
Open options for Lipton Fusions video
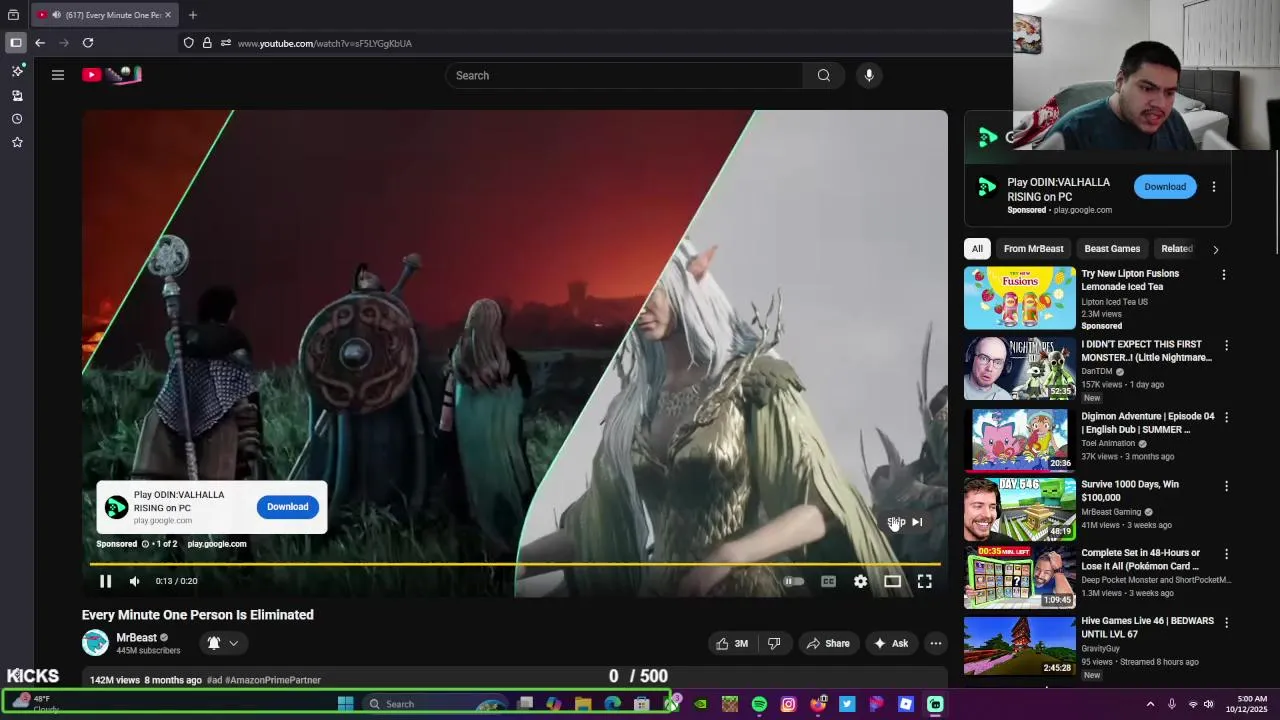1224,274
